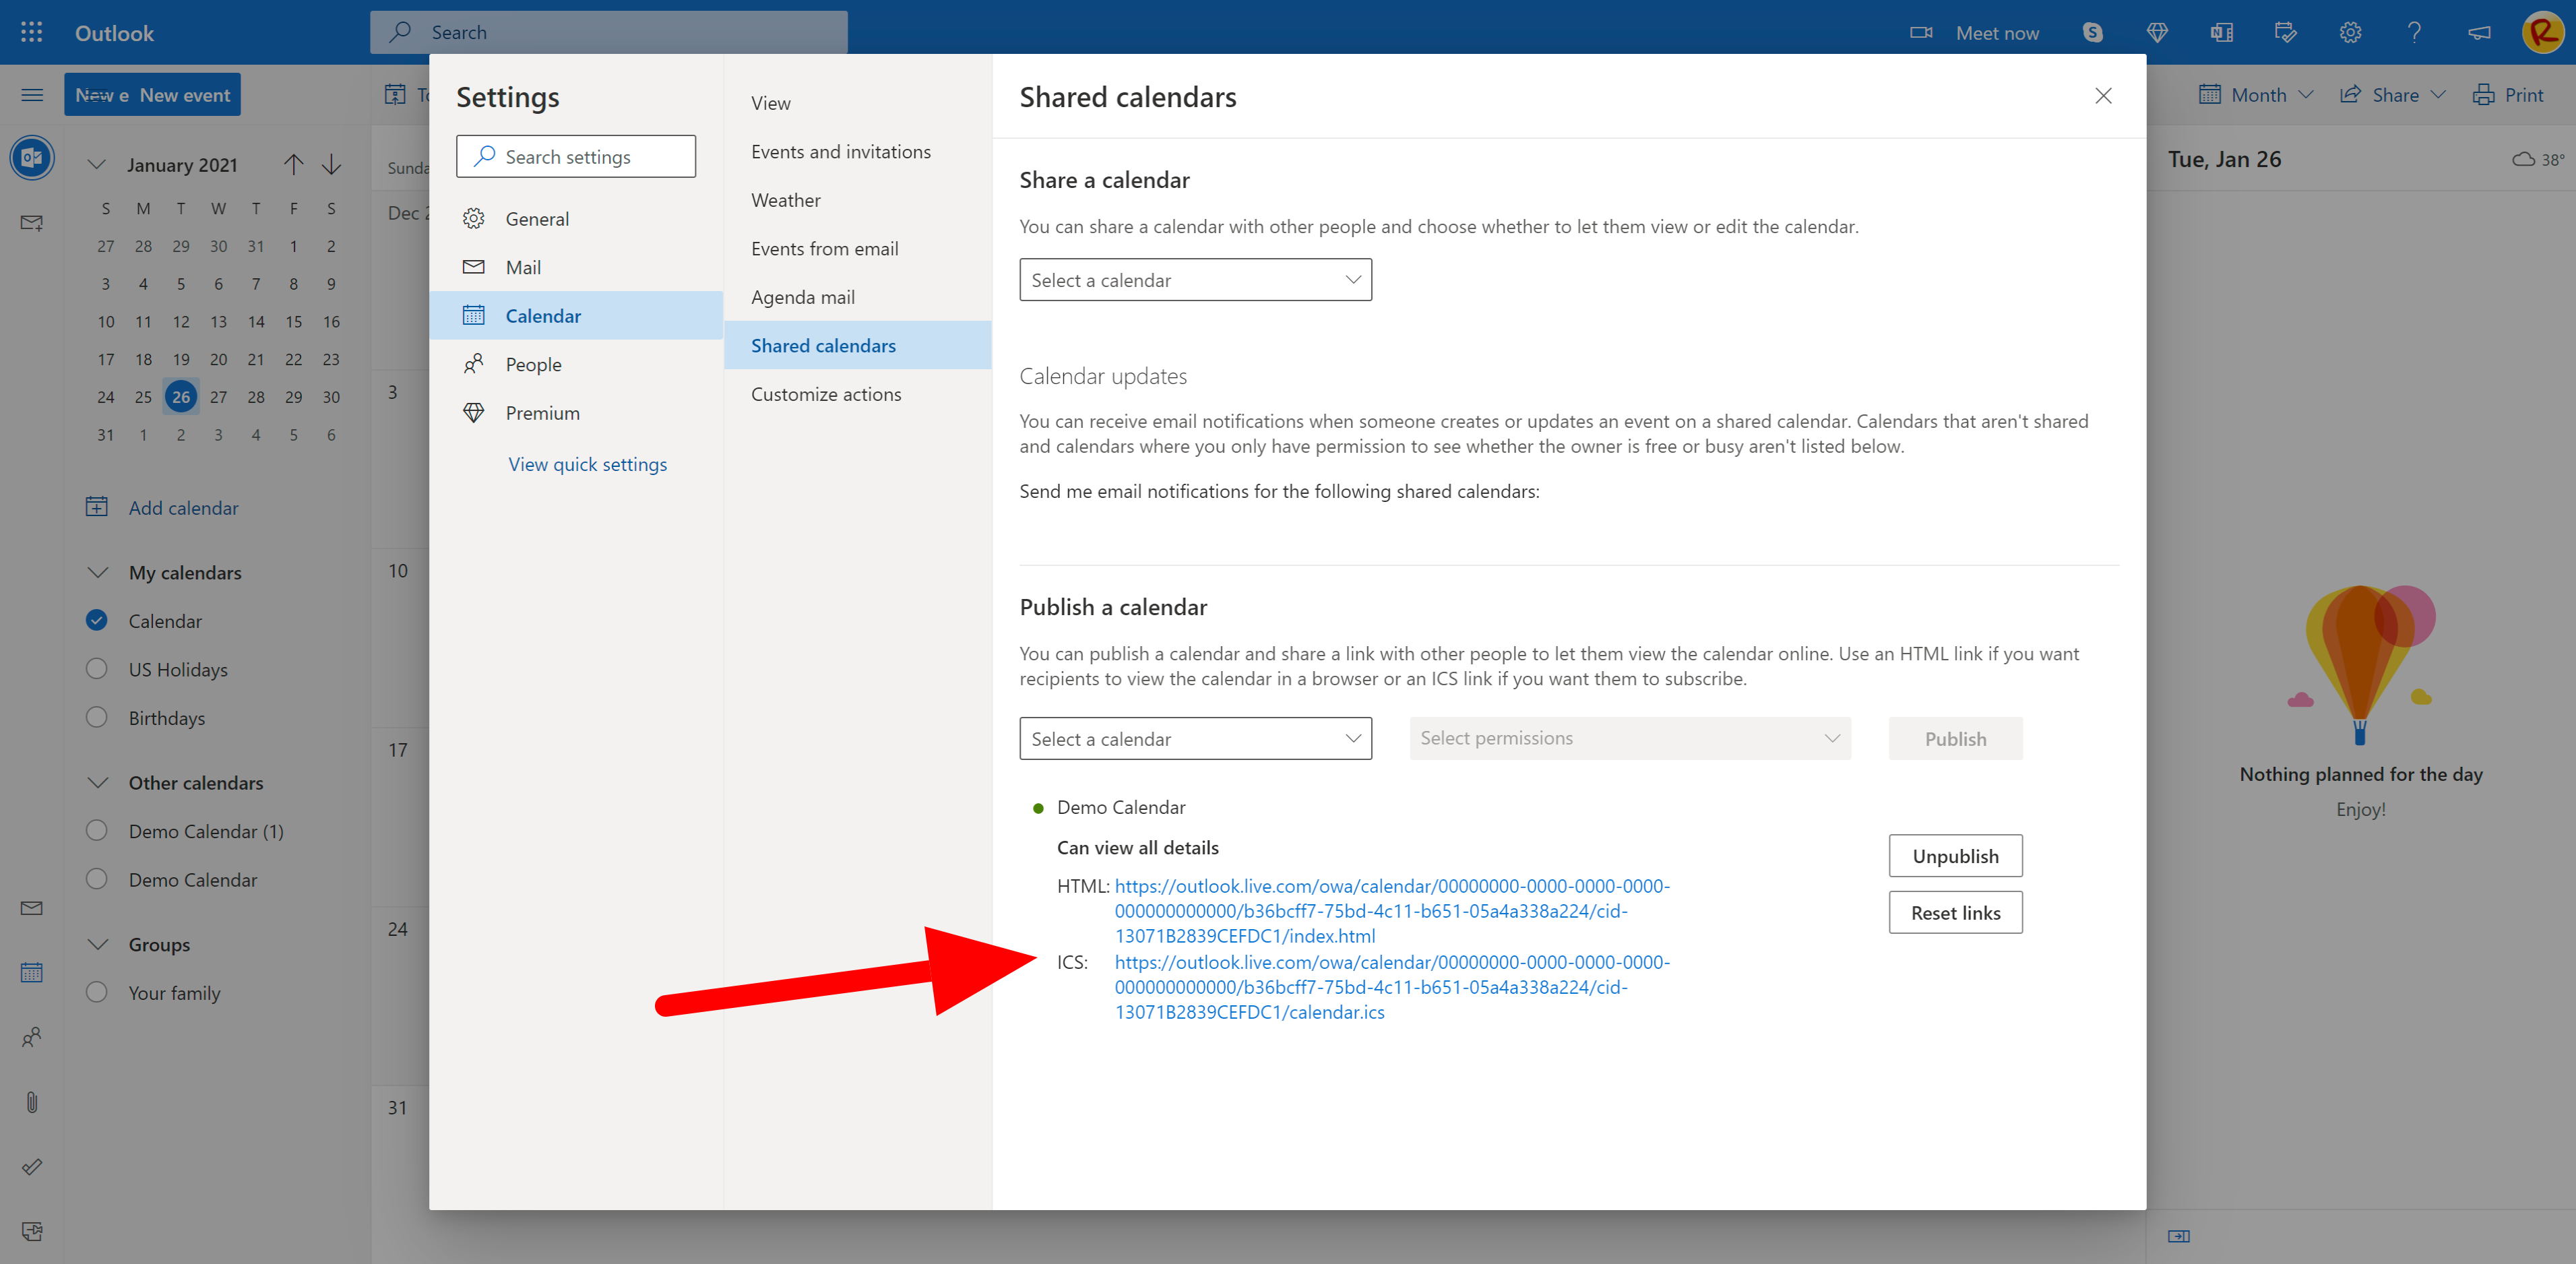
Task: Enable the Demo Calendar under Other calendars
Action: 97,879
